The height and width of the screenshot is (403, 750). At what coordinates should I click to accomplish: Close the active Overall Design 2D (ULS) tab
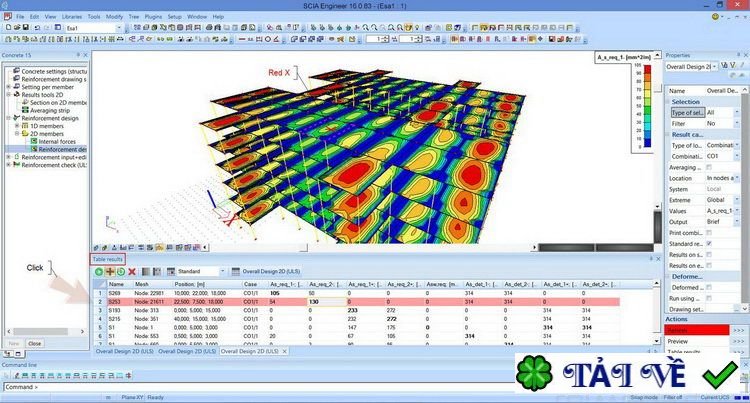pyautogui.click(x=285, y=351)
